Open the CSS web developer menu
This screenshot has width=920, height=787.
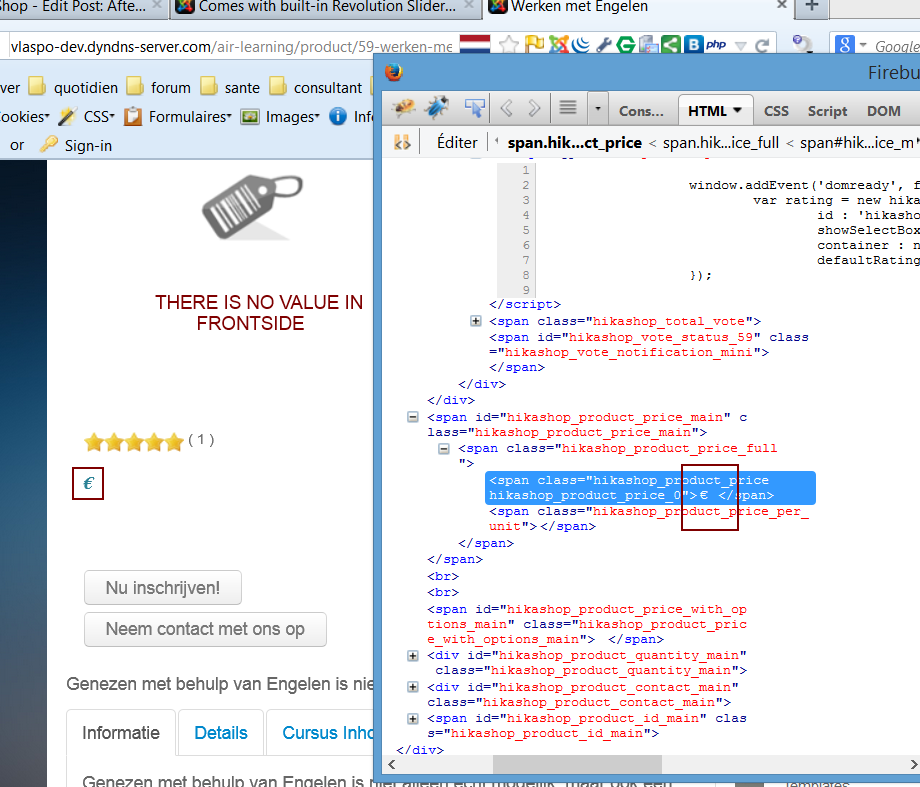[87, 117]
